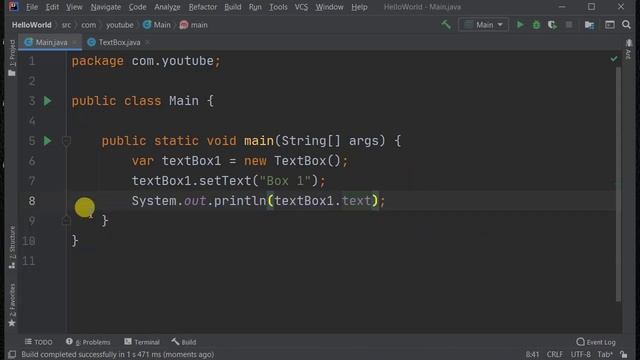Open the Analyze menu
The height and width of the screenshot is (360, 640).
click(167, 7)
